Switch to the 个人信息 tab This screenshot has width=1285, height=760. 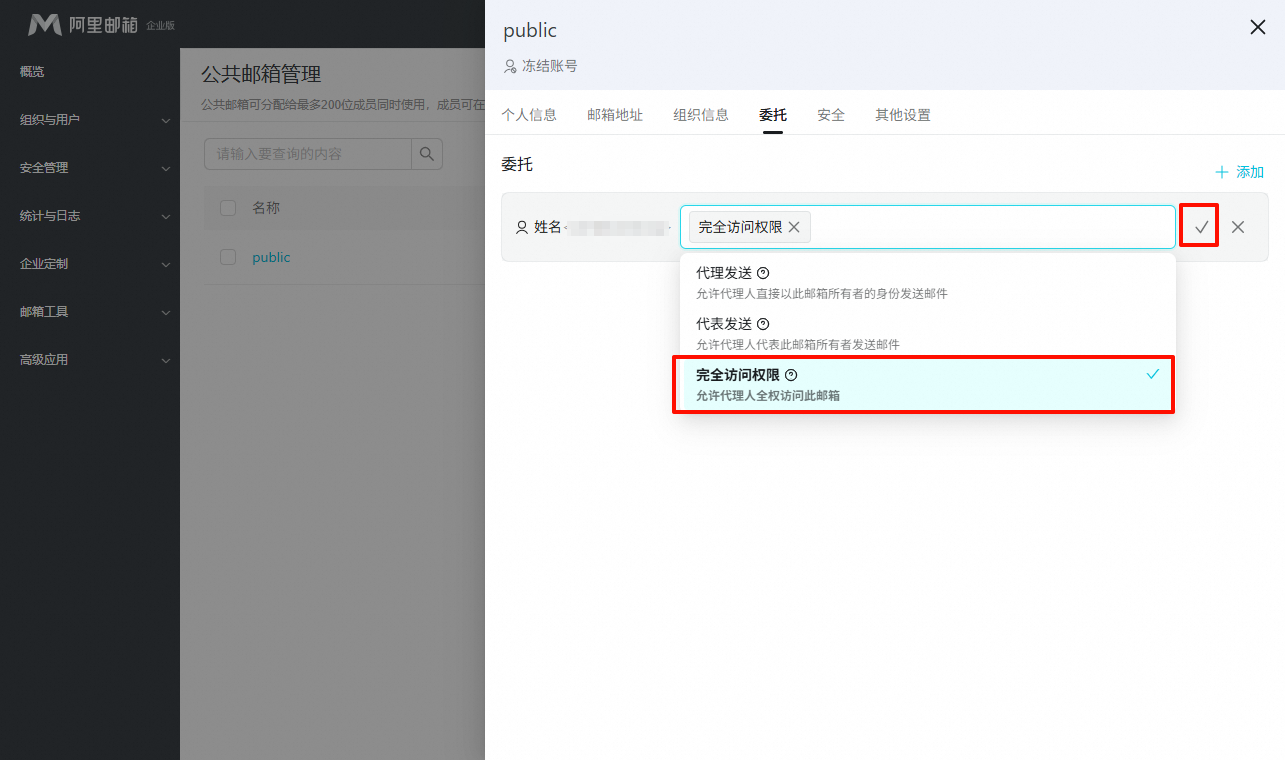coord(529,115)
